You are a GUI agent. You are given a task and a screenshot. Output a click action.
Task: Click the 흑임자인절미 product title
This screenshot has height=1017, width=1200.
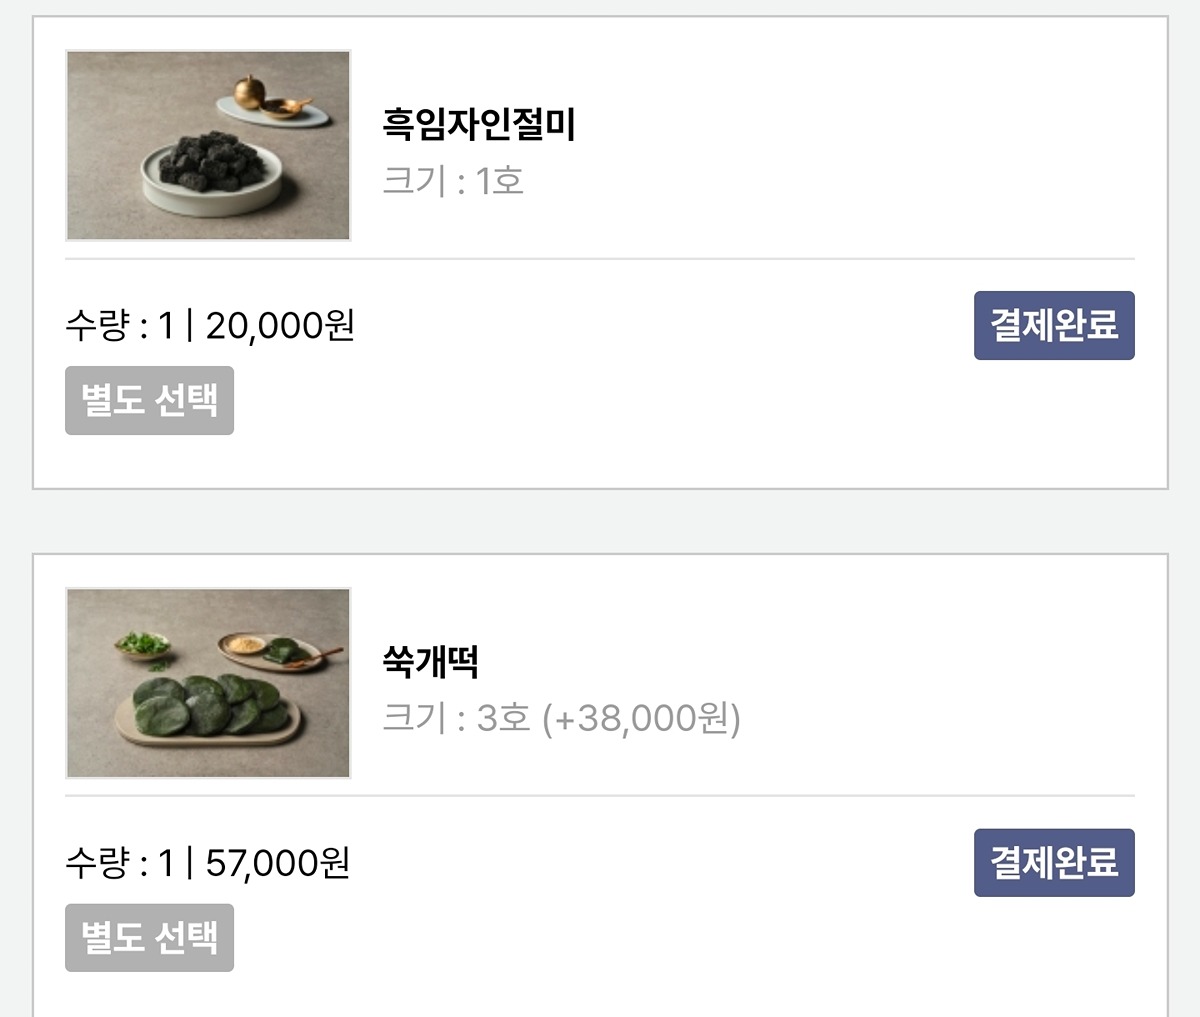click(x=479, y=124)
